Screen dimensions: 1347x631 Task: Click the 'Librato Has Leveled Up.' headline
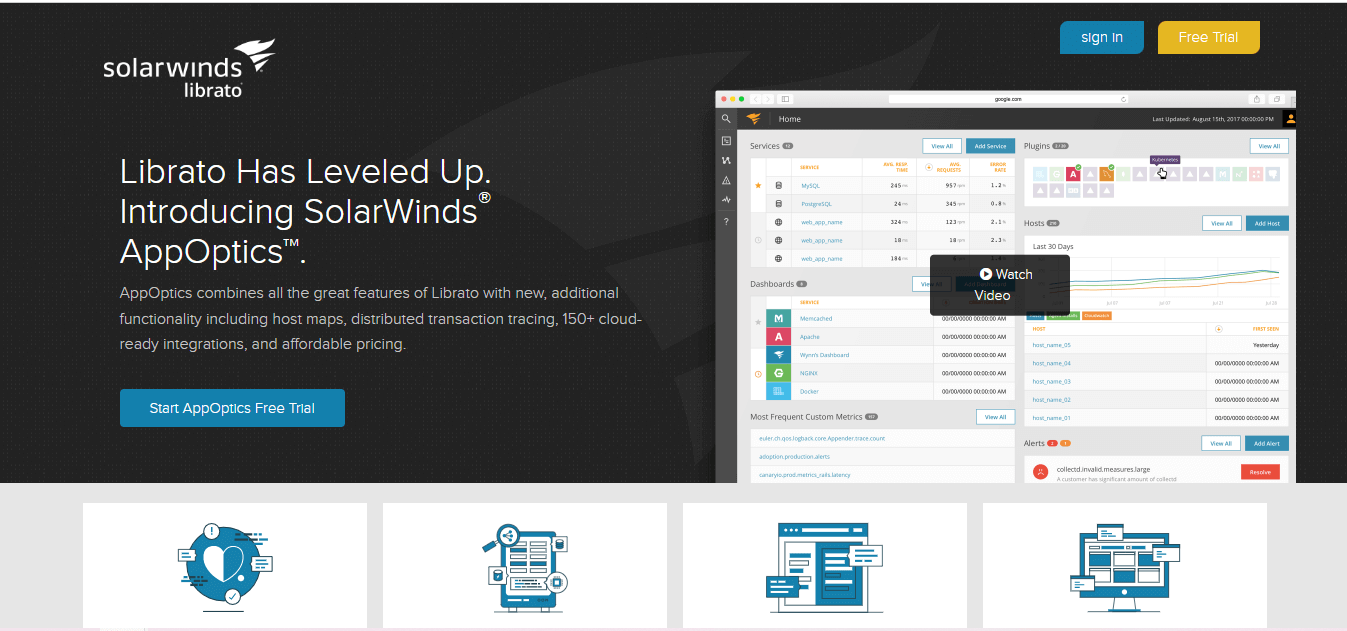coord(306,172)
